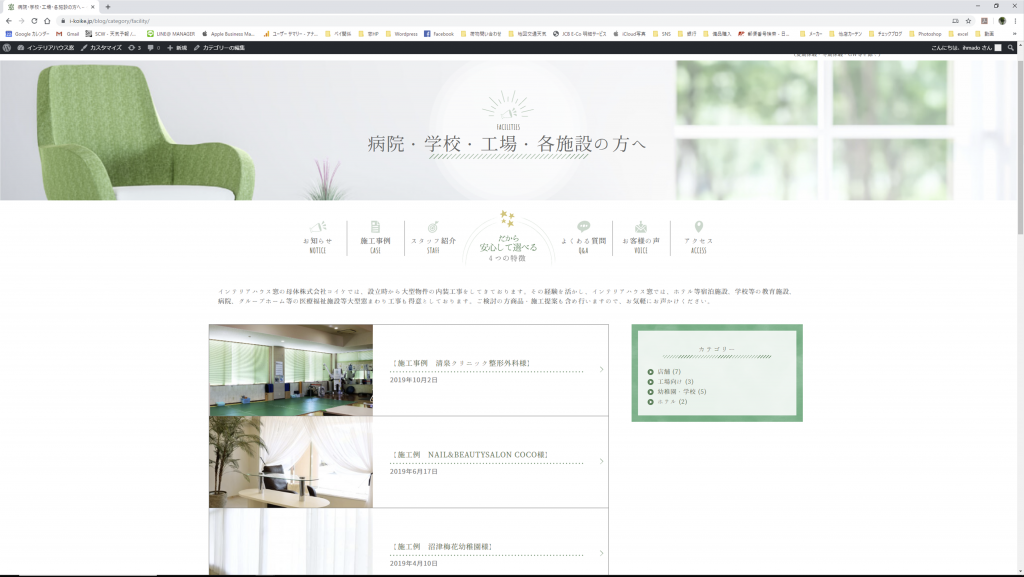Click the 病院・学校・工場・各施設の方へ heading
This screenshot has width=1024, height=577.
[x=507, y=144]
